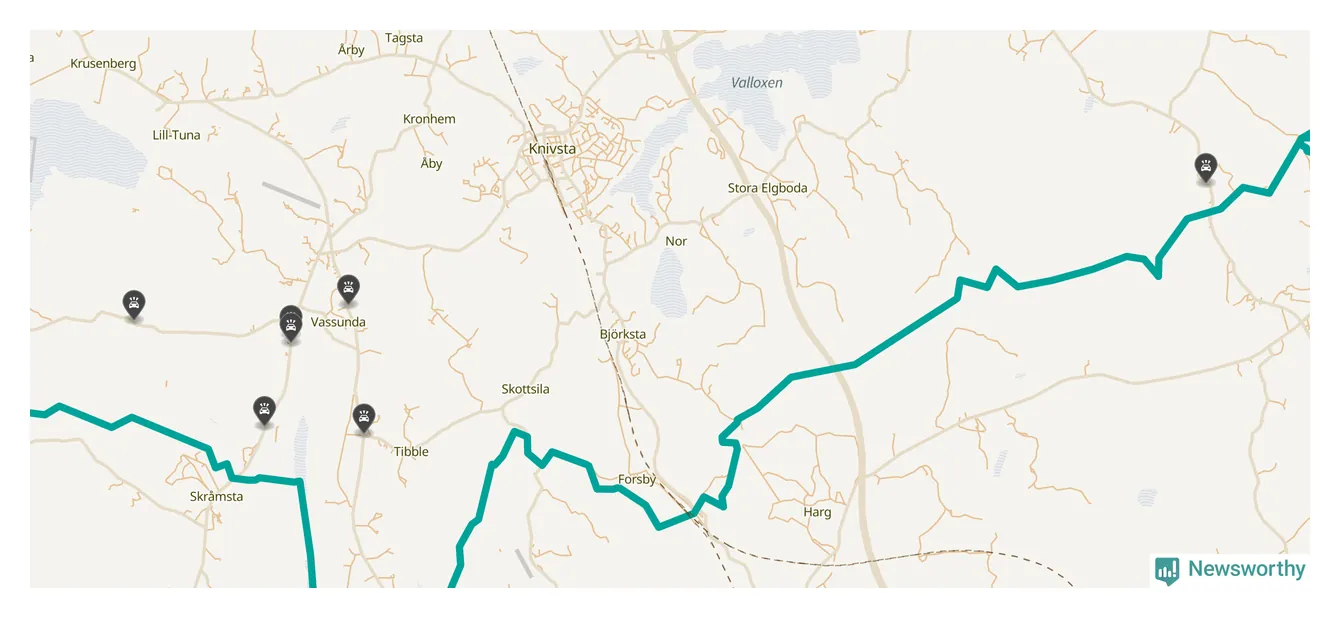Select the westernmost car accident marker
The width and height of the screenshot is (1340, 618).
point(133,304)
